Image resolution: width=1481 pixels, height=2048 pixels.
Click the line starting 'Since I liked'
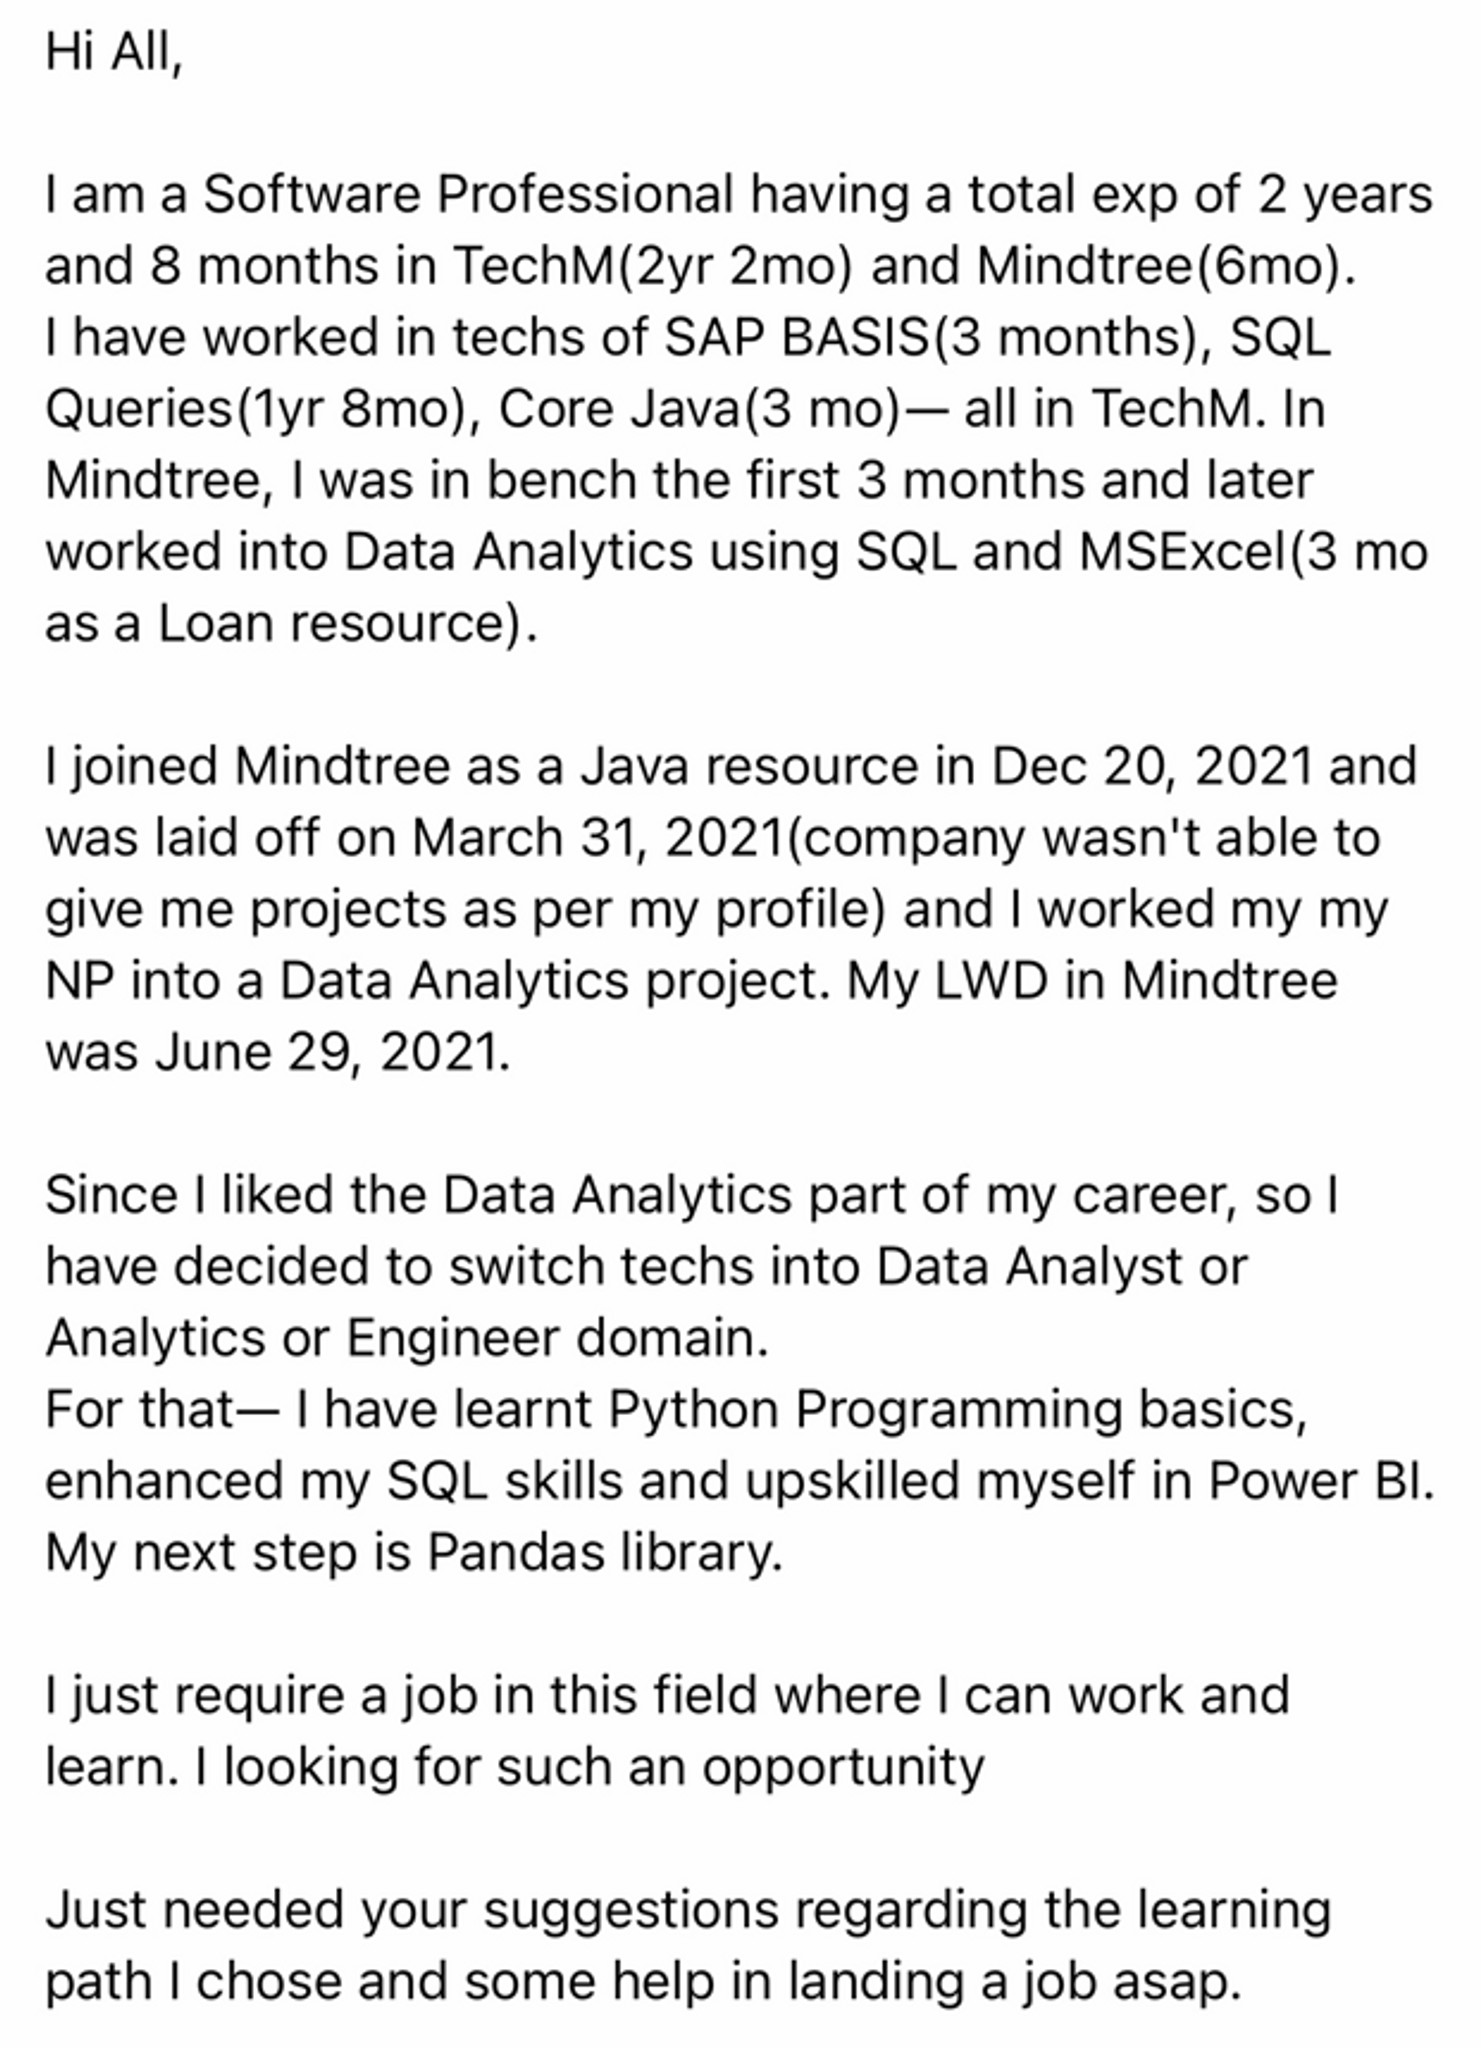click(x=692, y=1196)
